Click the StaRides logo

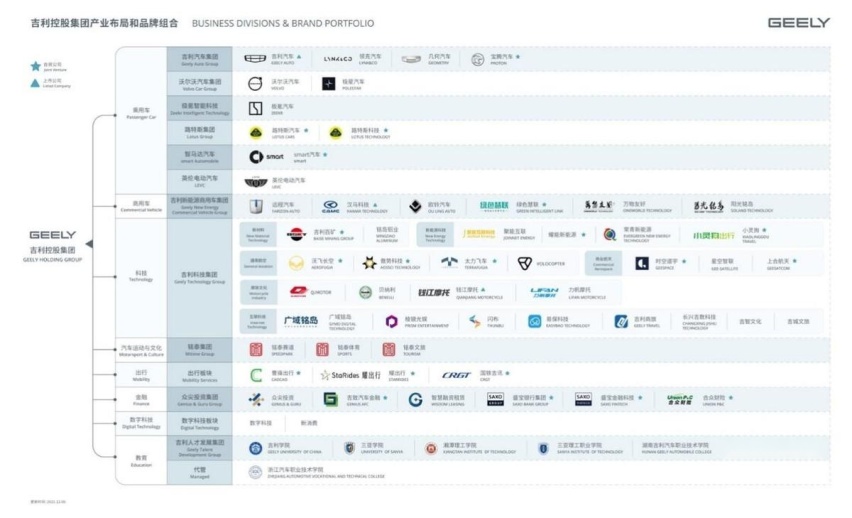[x=350, y=375]
